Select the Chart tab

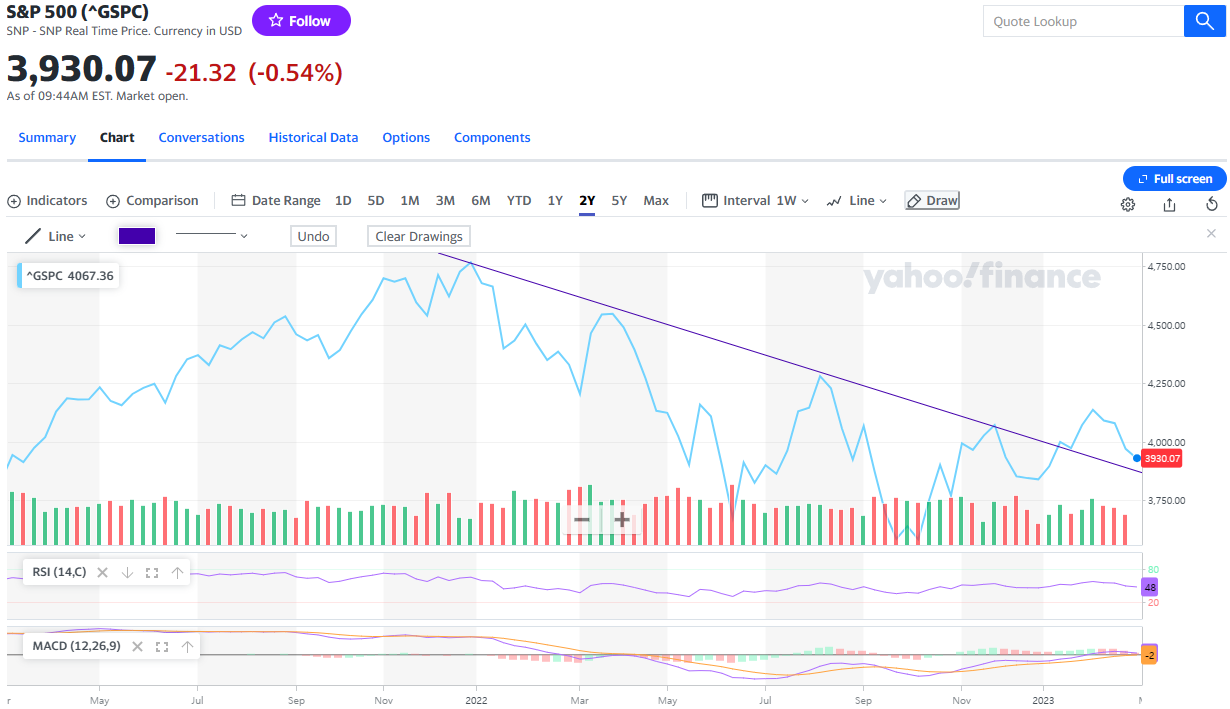(x=117, y=137)
